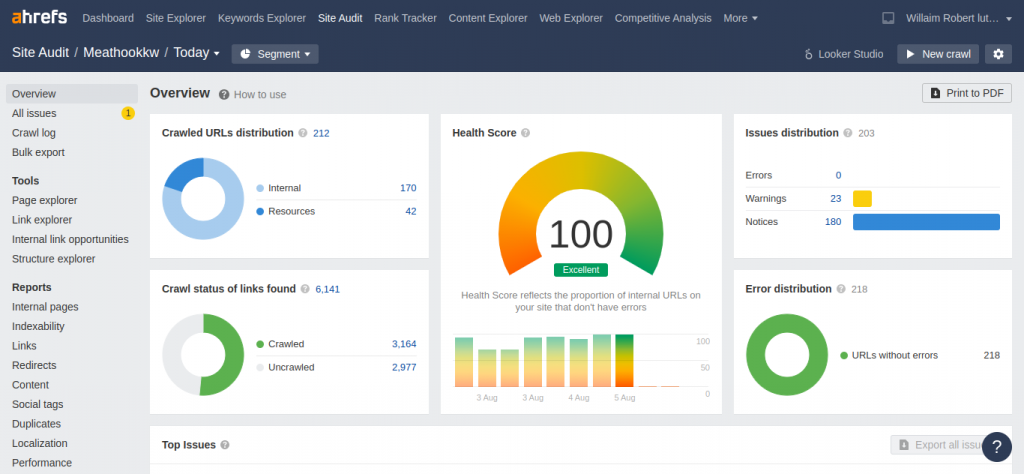Open Keywords Explorer
This screenshot has height=474, width=1024.
(x=262, y=18)
